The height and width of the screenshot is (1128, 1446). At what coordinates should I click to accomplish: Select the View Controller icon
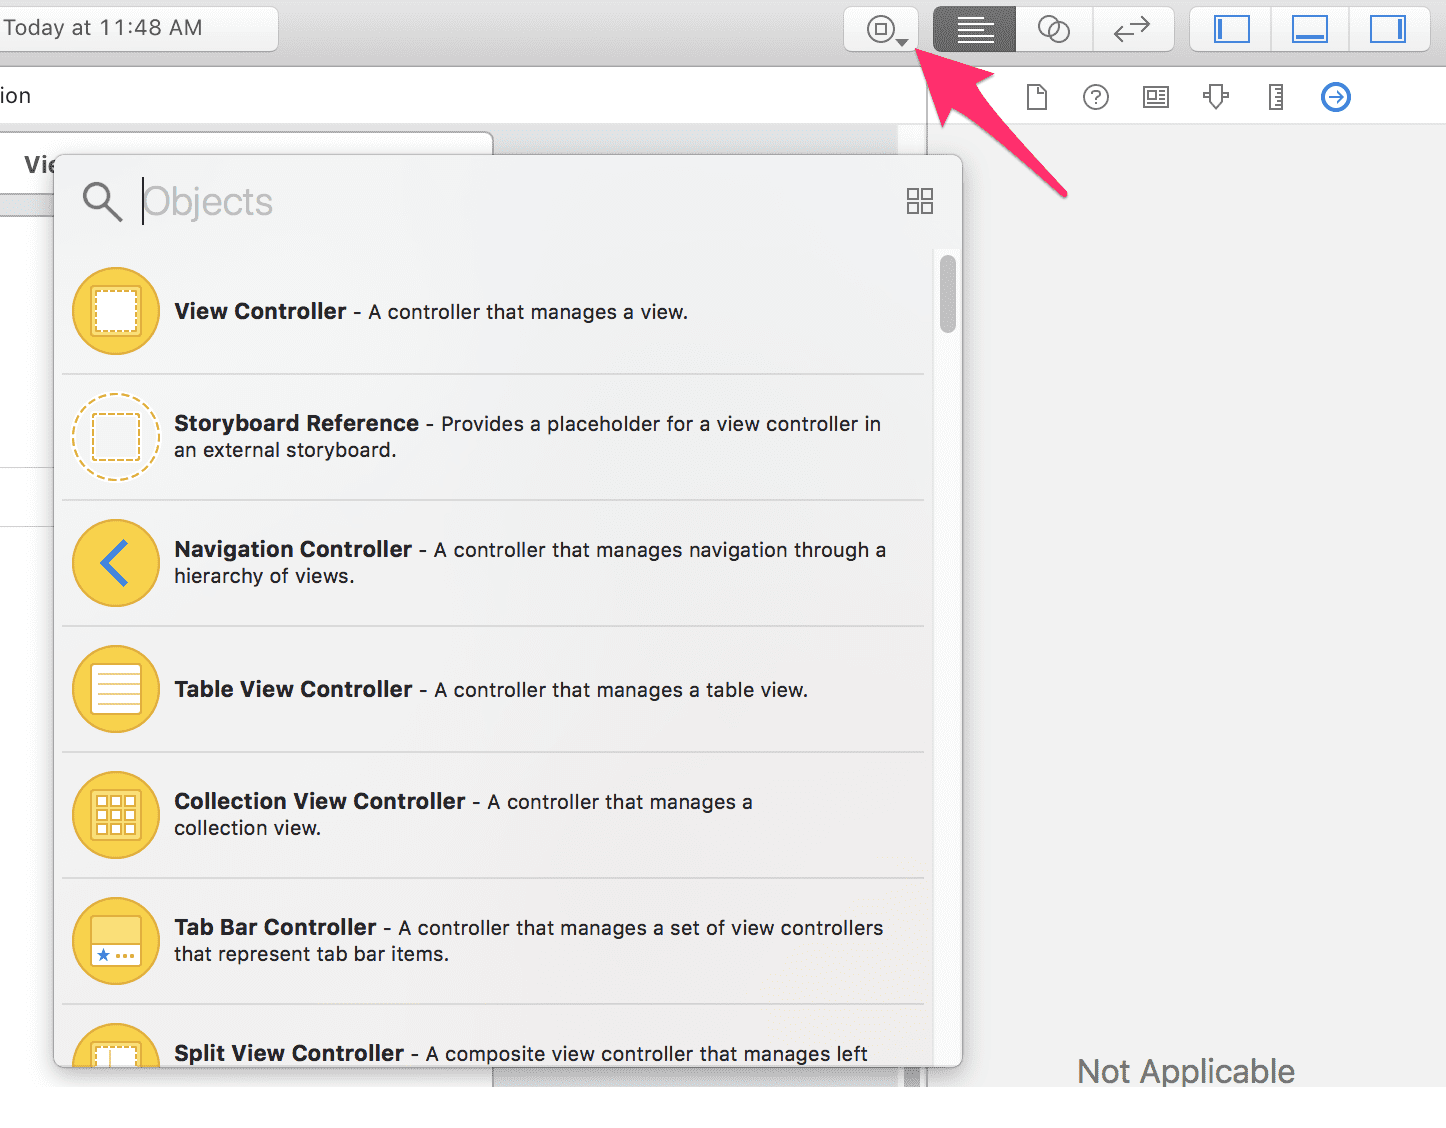point(116,311)
